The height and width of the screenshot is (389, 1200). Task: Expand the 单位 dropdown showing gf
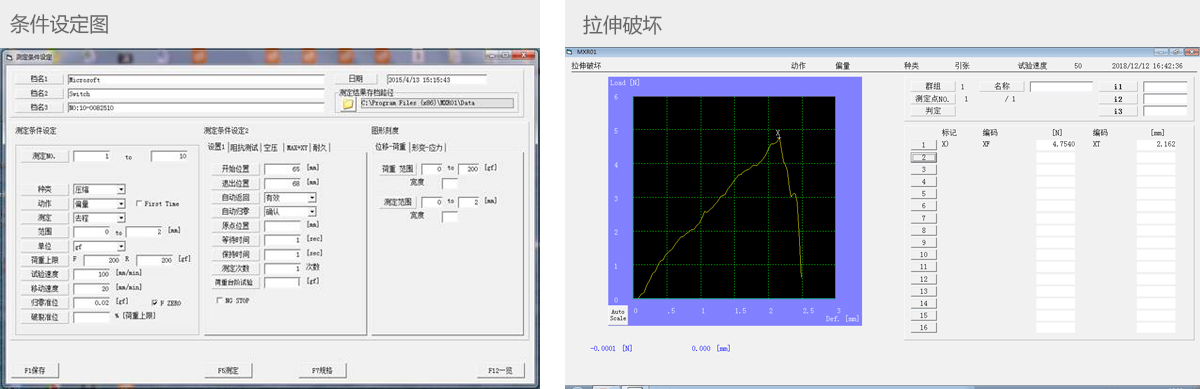pyautogui.click(x=99, y=245)
